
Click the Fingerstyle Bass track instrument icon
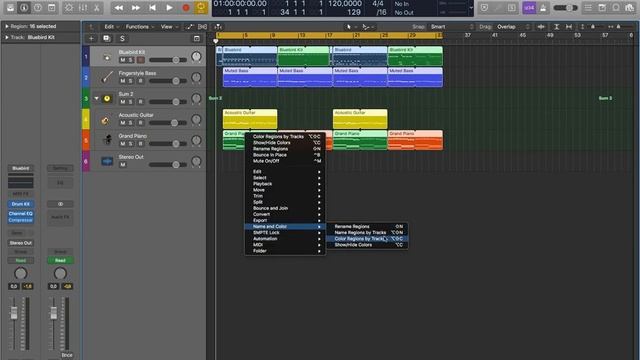coord(107,77)
